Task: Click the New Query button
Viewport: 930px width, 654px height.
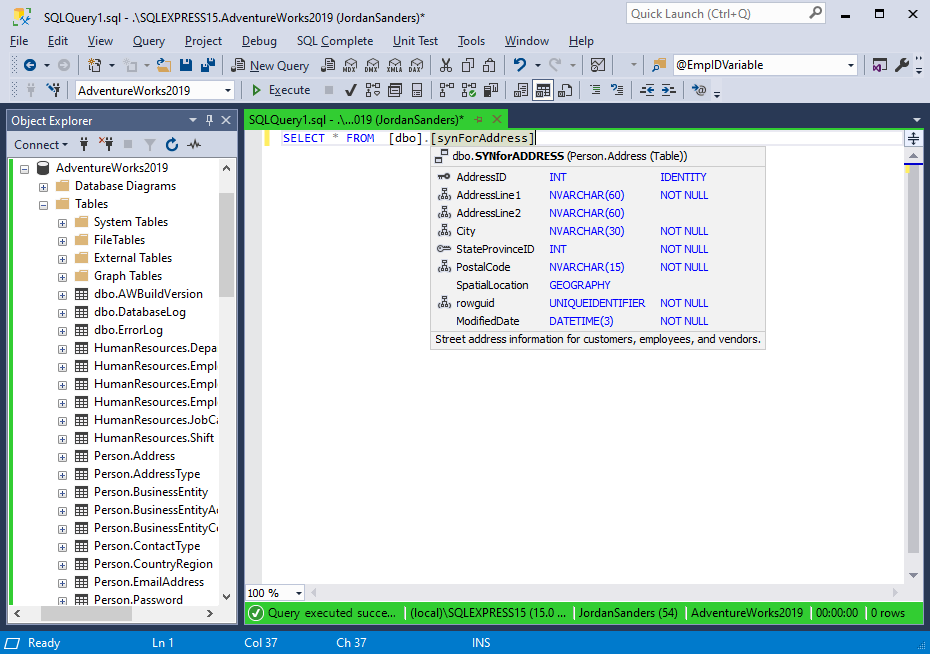Action: (270, 65)
